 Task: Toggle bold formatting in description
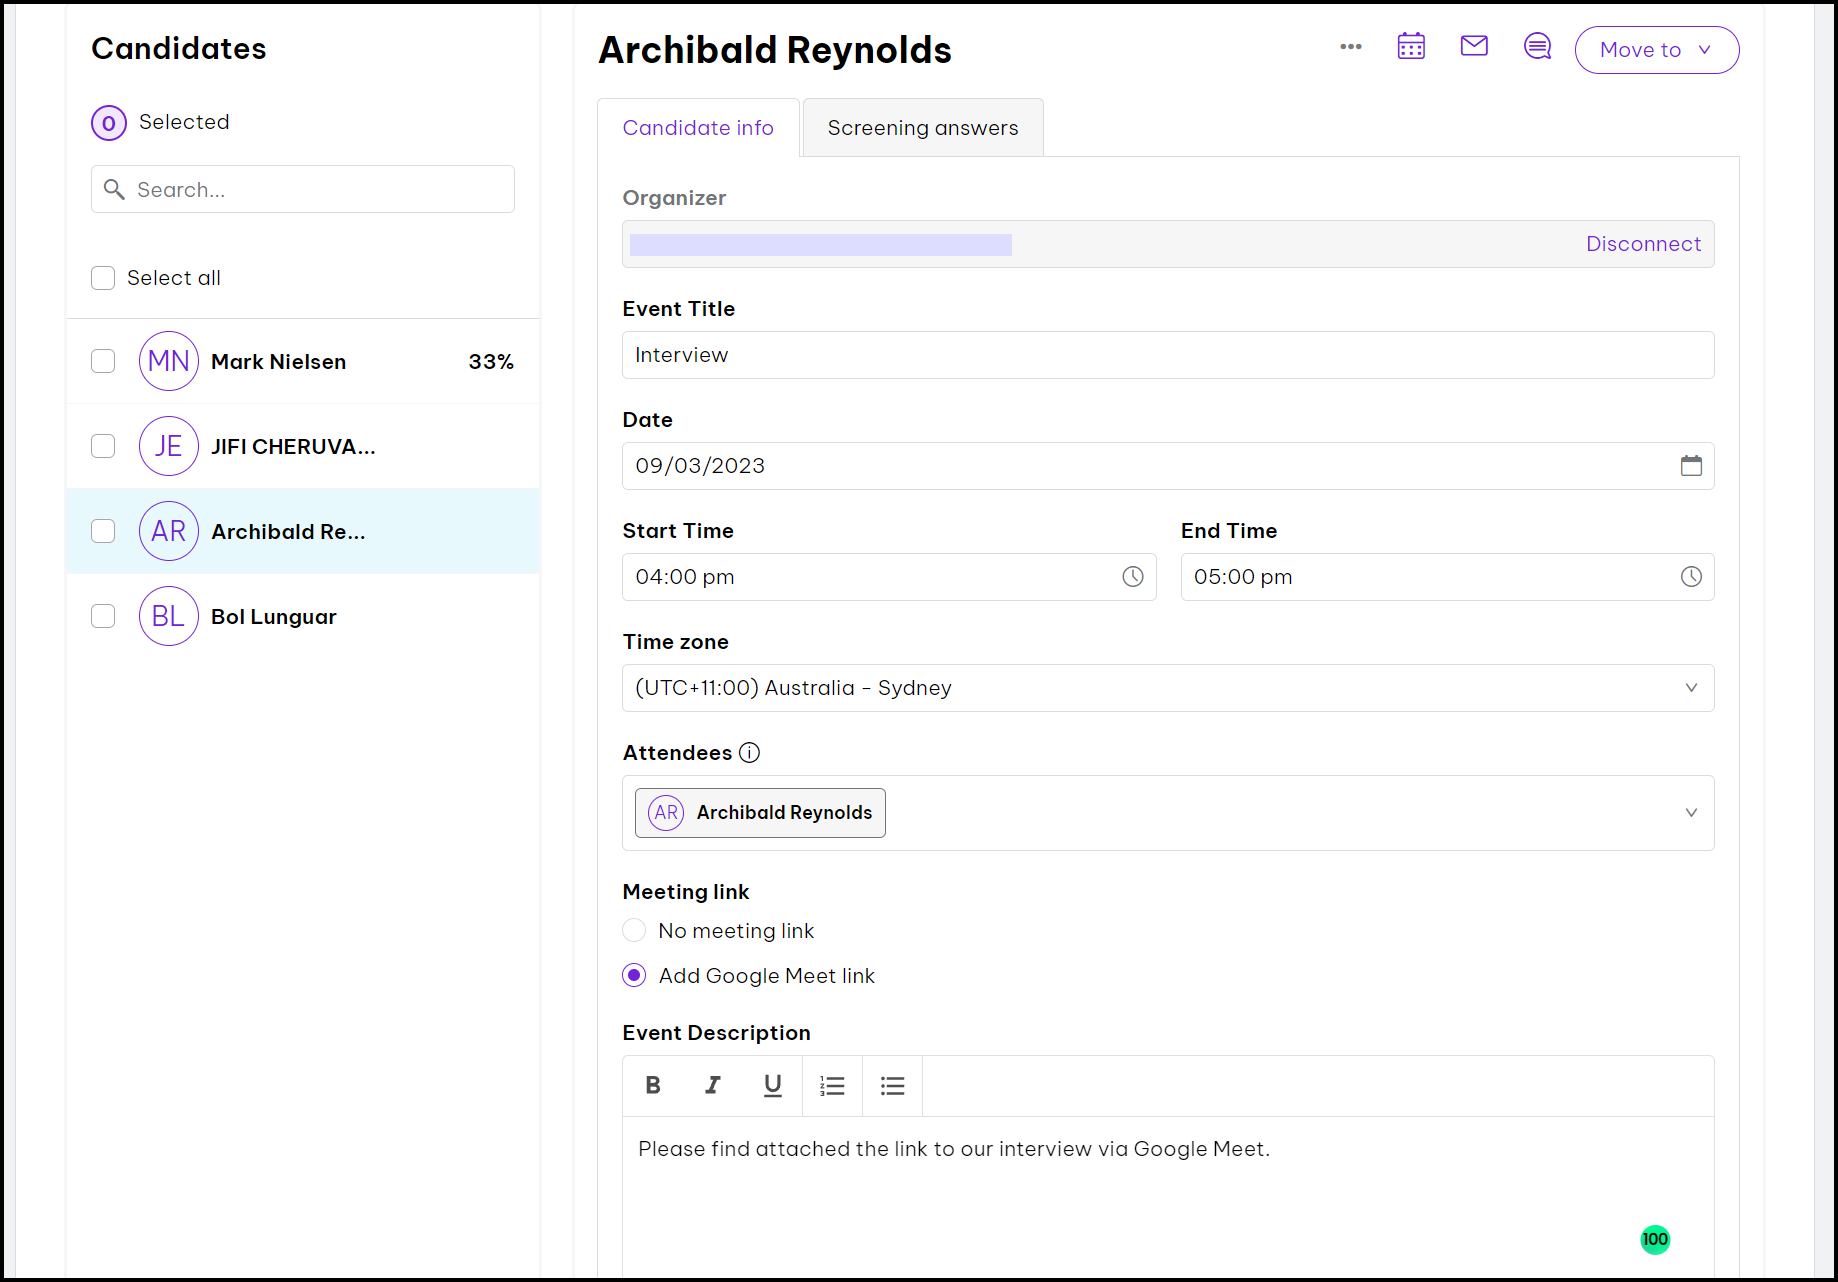(x=653, y=1086)
